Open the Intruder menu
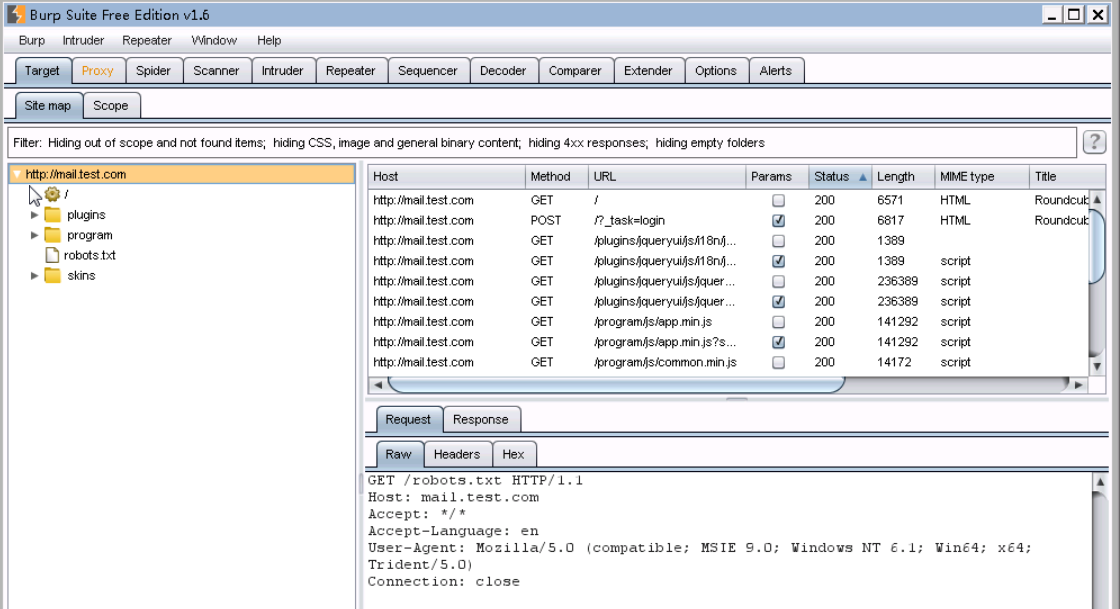The width and height of the screenshot is (1120, 609). [83, 41]
